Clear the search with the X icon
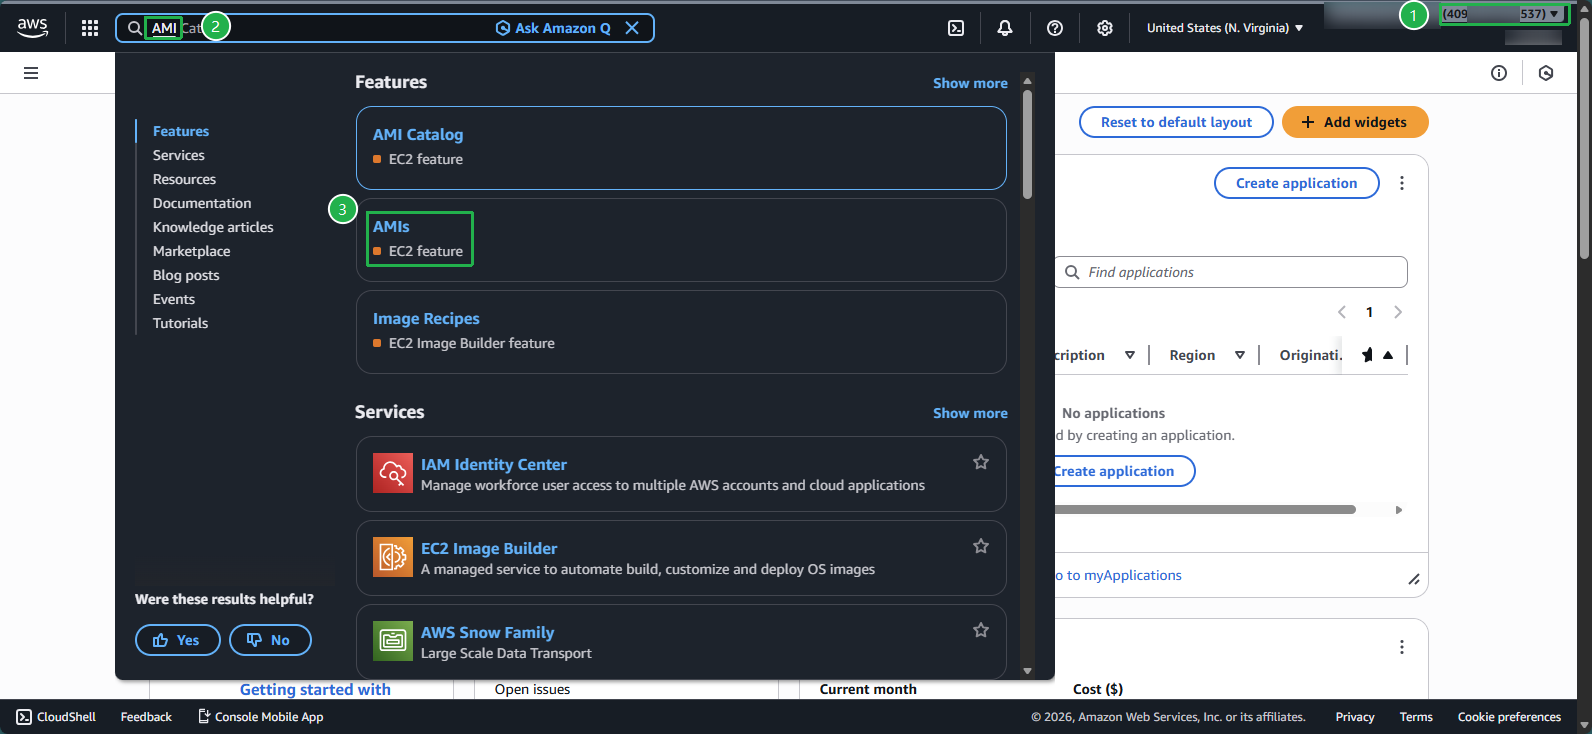 632,28
